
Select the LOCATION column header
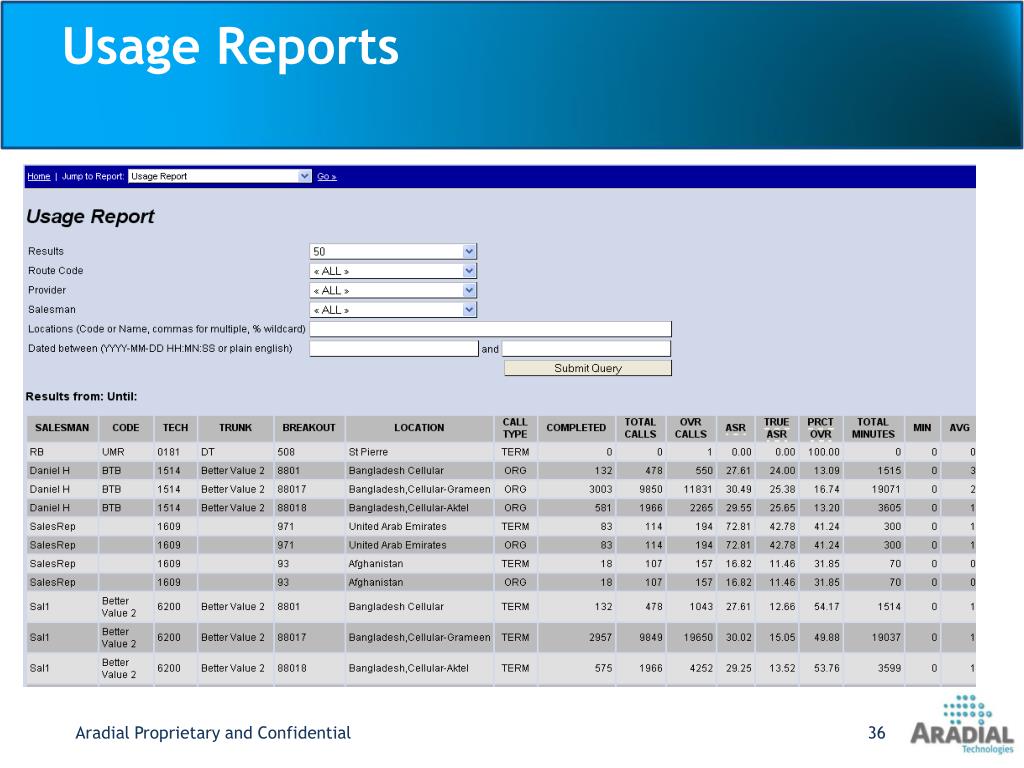point(419,428)
